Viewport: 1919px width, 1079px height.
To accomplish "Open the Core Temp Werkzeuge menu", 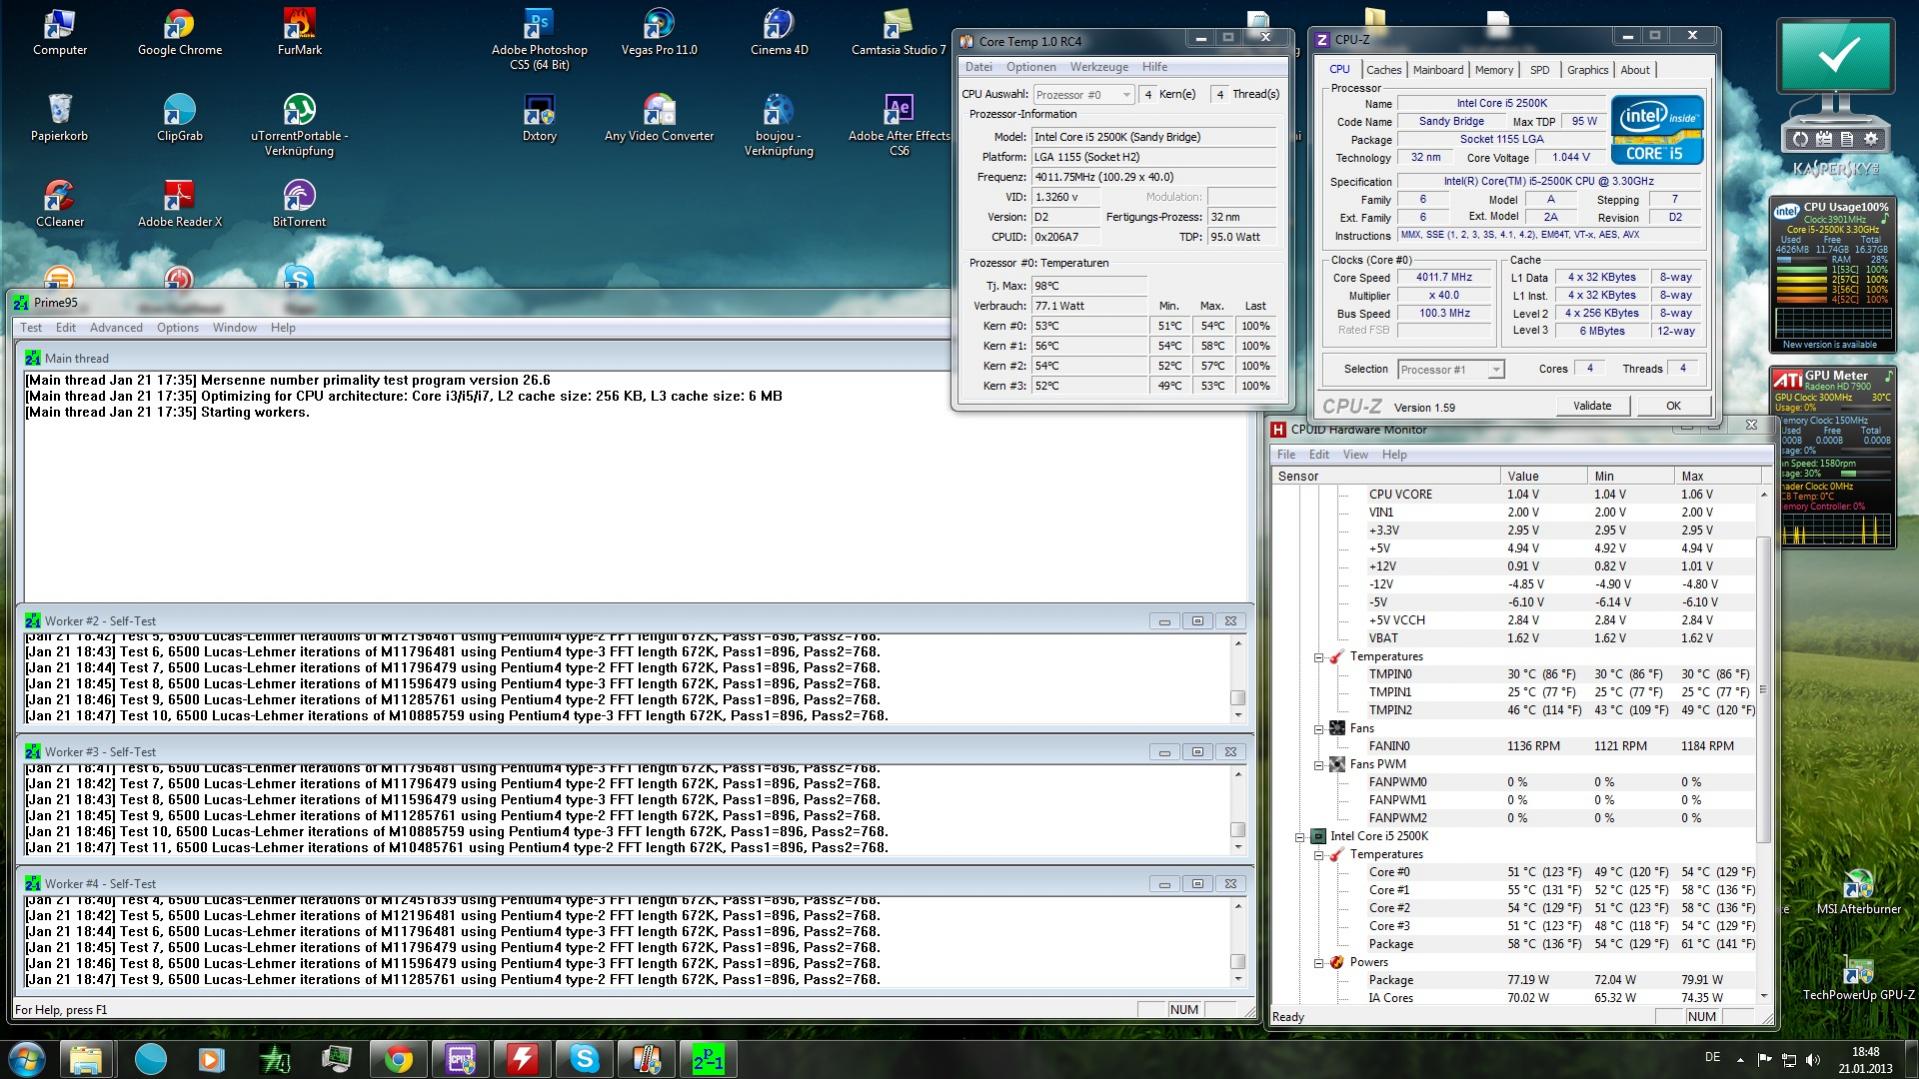I will 1099,67.
